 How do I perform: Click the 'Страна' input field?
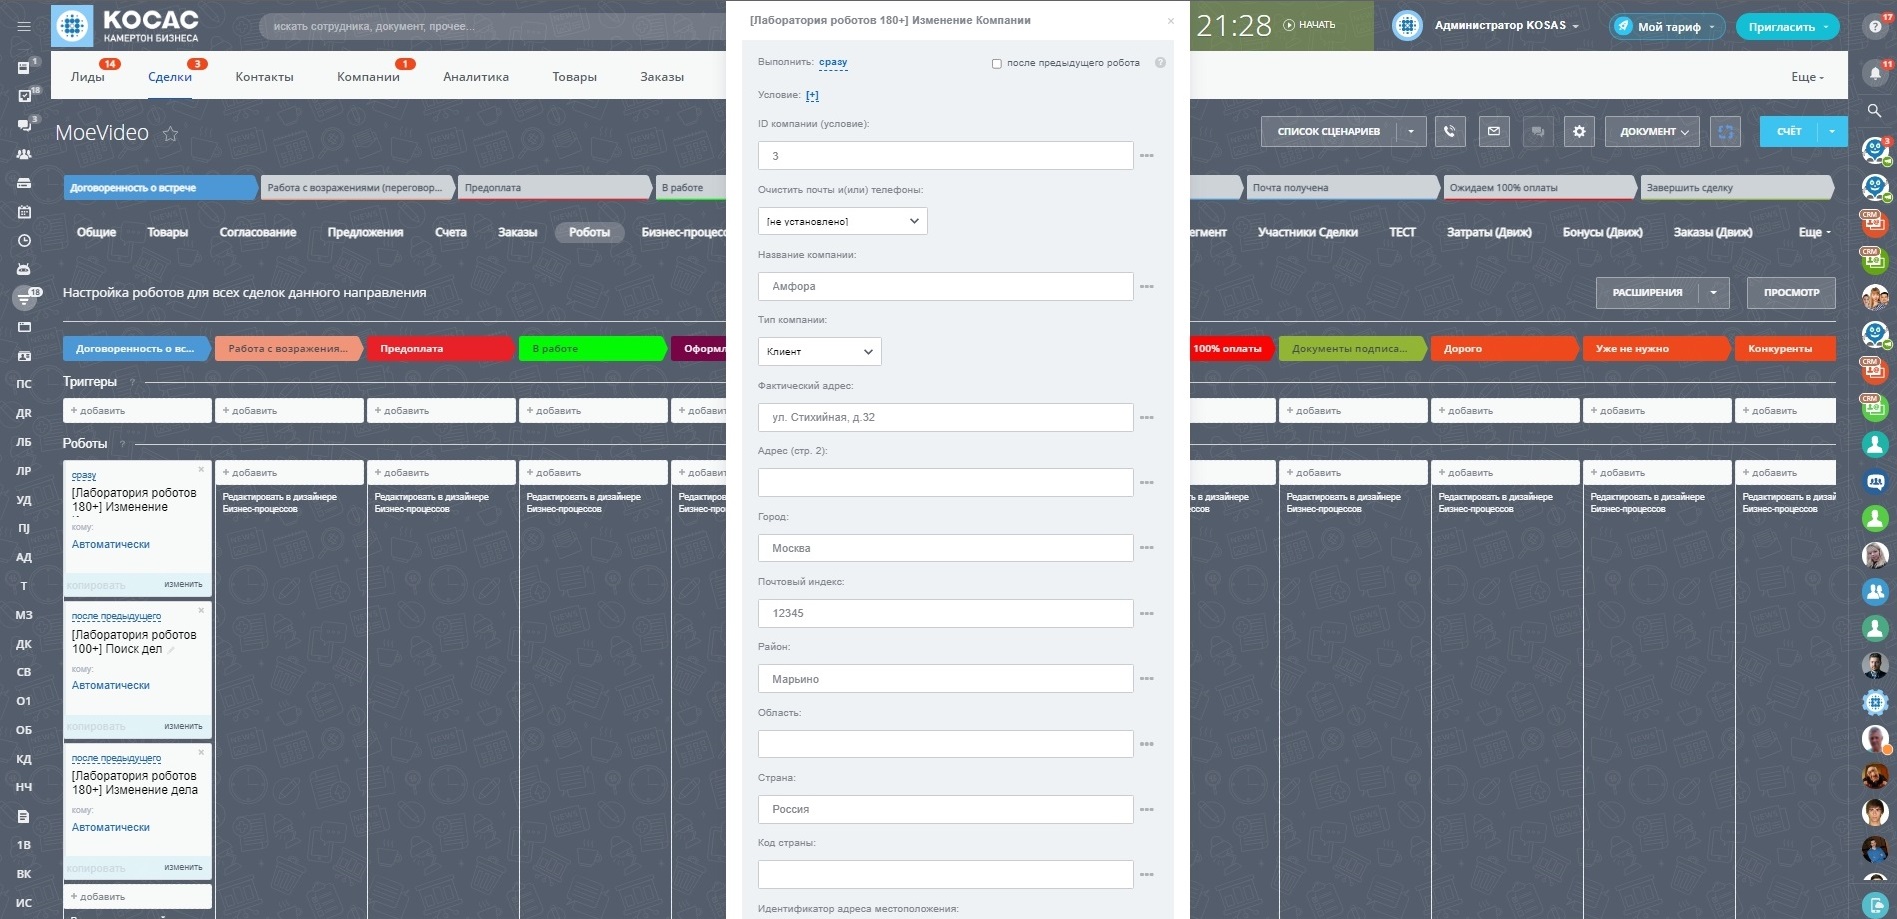click(x=945, y=809)
